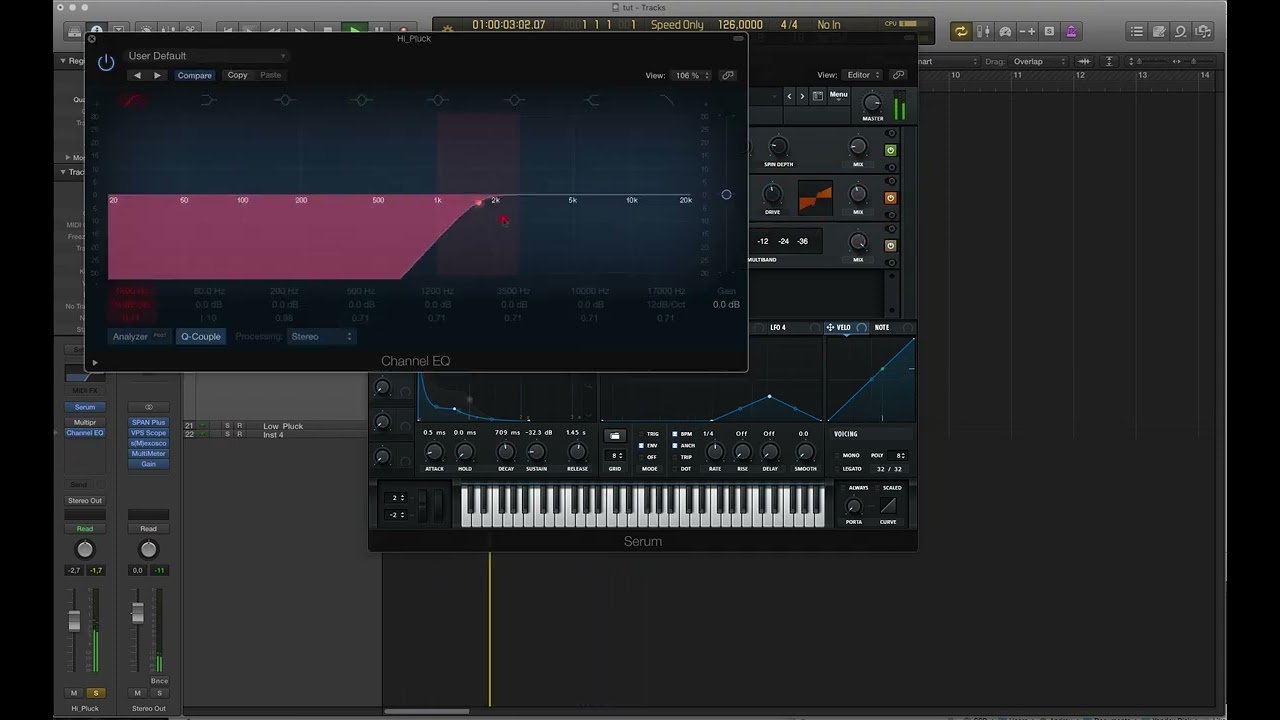
Task: Toggle the Cycle mode button
Action: click(961, 31)
